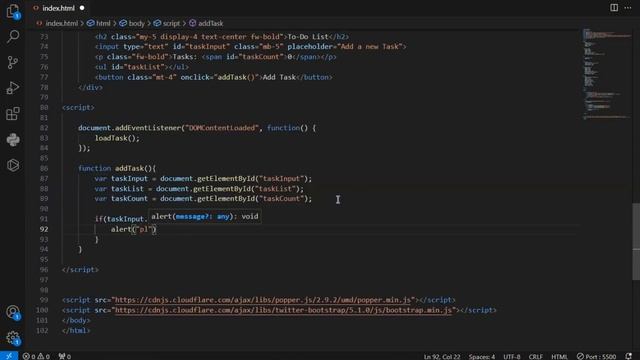Viewport: 640px width, 360px height.
Task: Place cursor inside alert("pl") on line 92
Action: point(144,229)
